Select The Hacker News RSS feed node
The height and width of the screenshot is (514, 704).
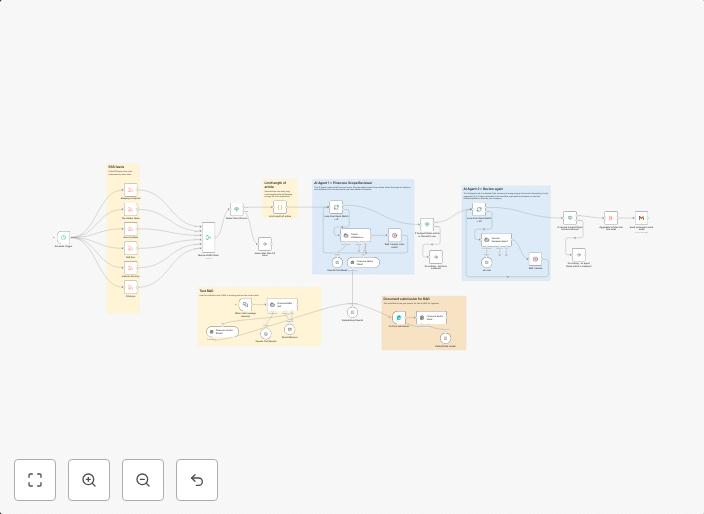click(x=131, y=210)
